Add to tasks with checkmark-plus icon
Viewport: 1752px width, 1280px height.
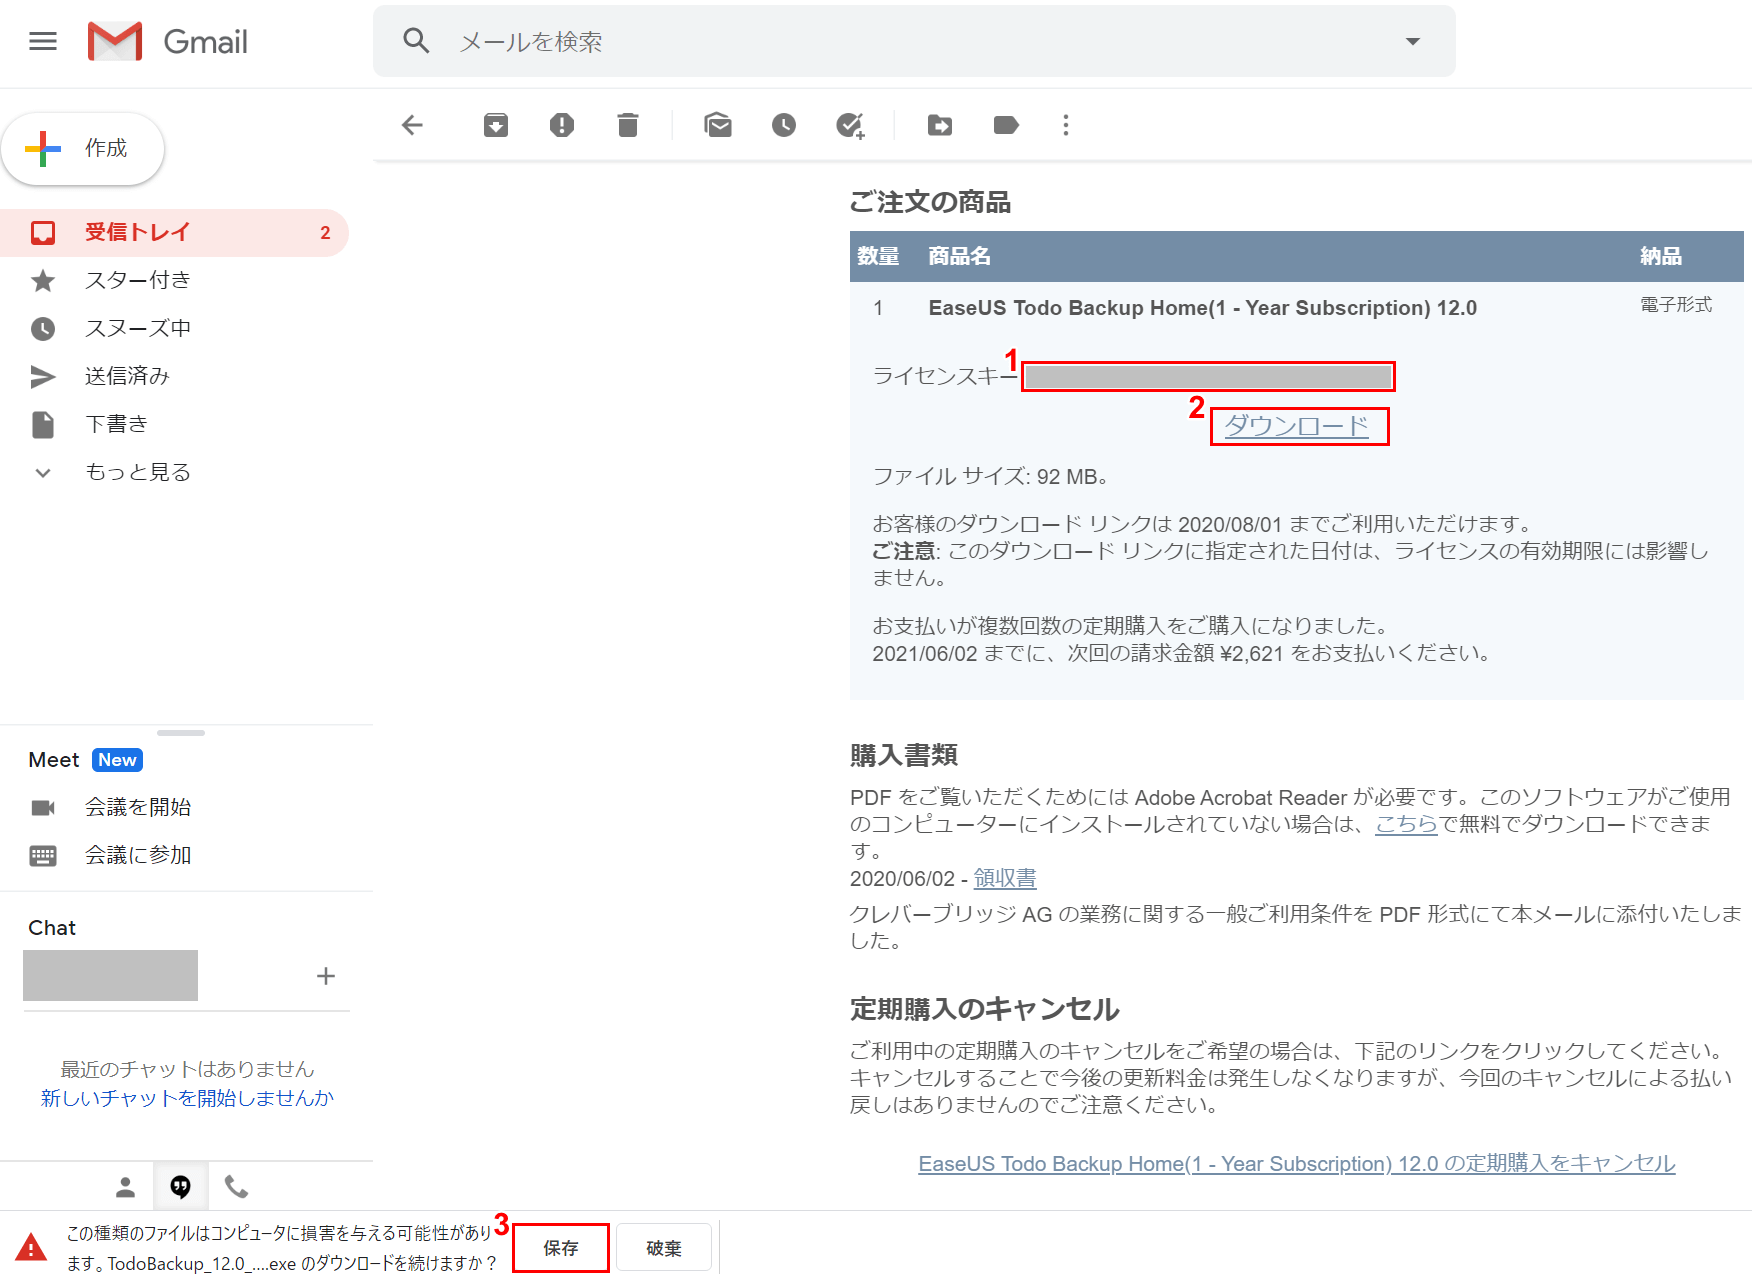850,125
